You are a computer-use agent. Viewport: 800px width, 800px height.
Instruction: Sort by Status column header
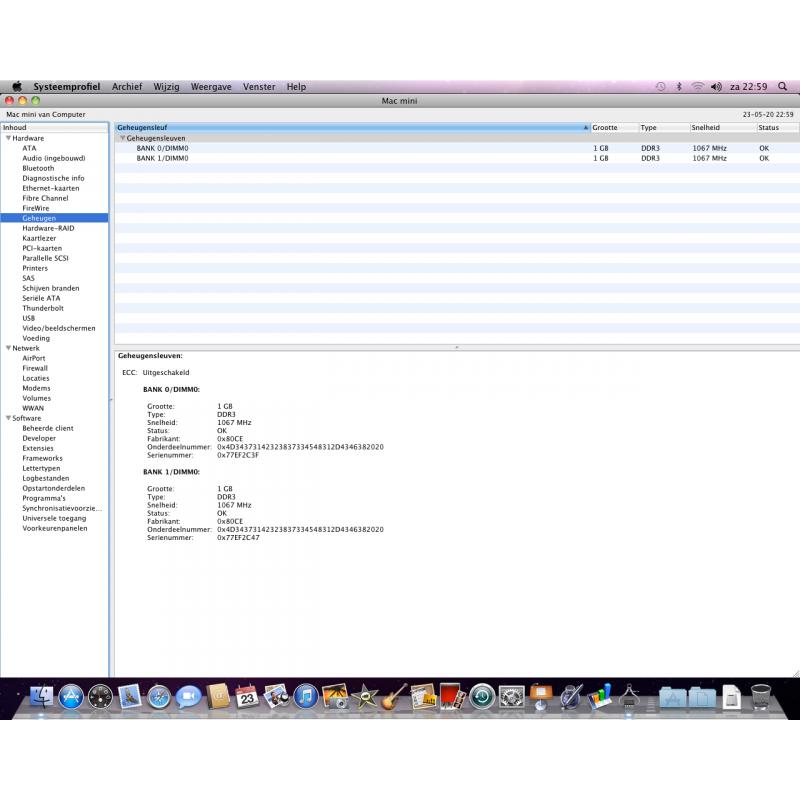(x=777, y=128)
